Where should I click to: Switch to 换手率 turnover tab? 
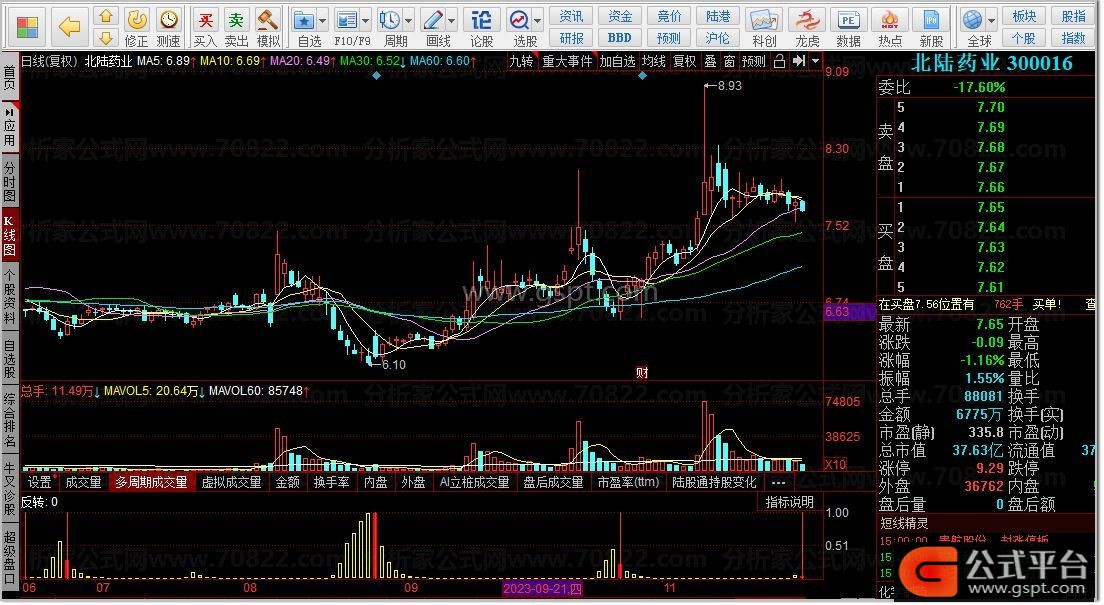coord(331,482)
